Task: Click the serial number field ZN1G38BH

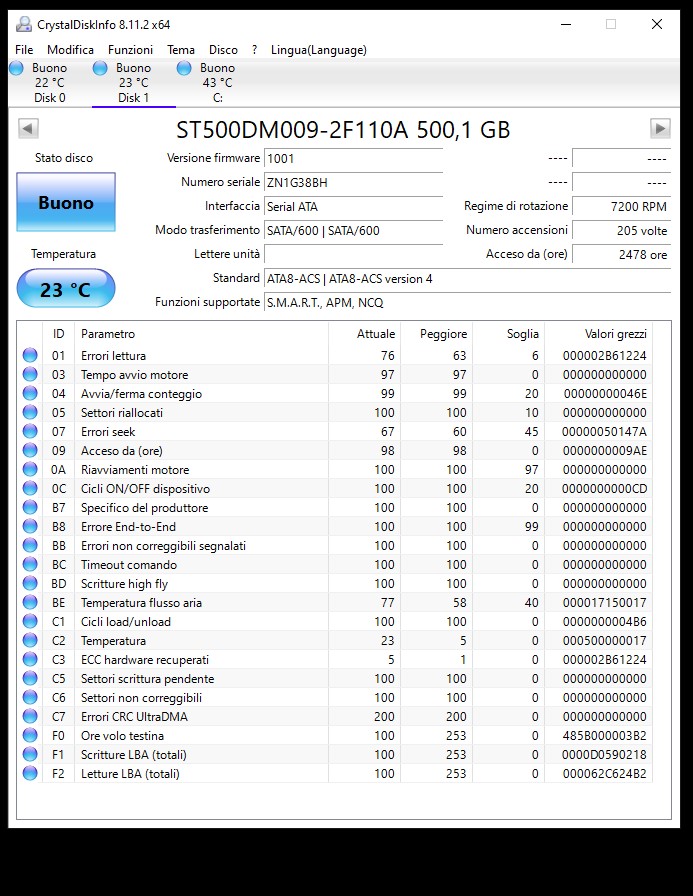Action: 353,182
